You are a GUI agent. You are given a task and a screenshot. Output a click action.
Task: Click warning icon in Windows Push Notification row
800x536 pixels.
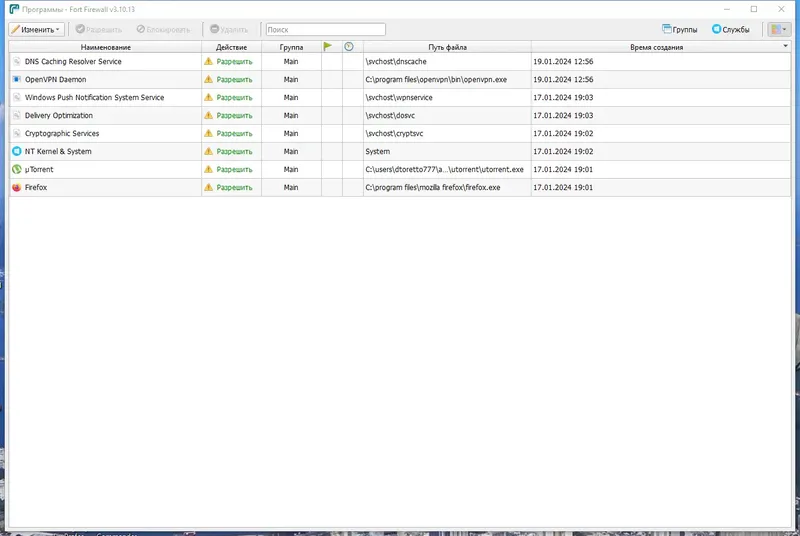208,97
